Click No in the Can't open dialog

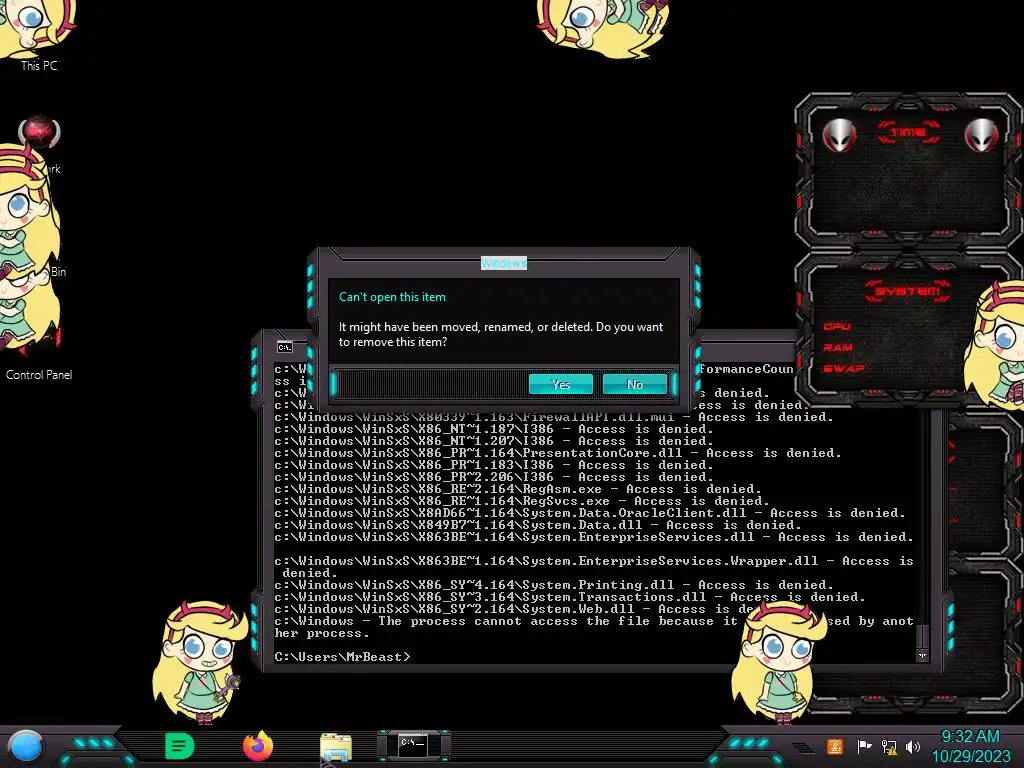[x=635, y=384]
